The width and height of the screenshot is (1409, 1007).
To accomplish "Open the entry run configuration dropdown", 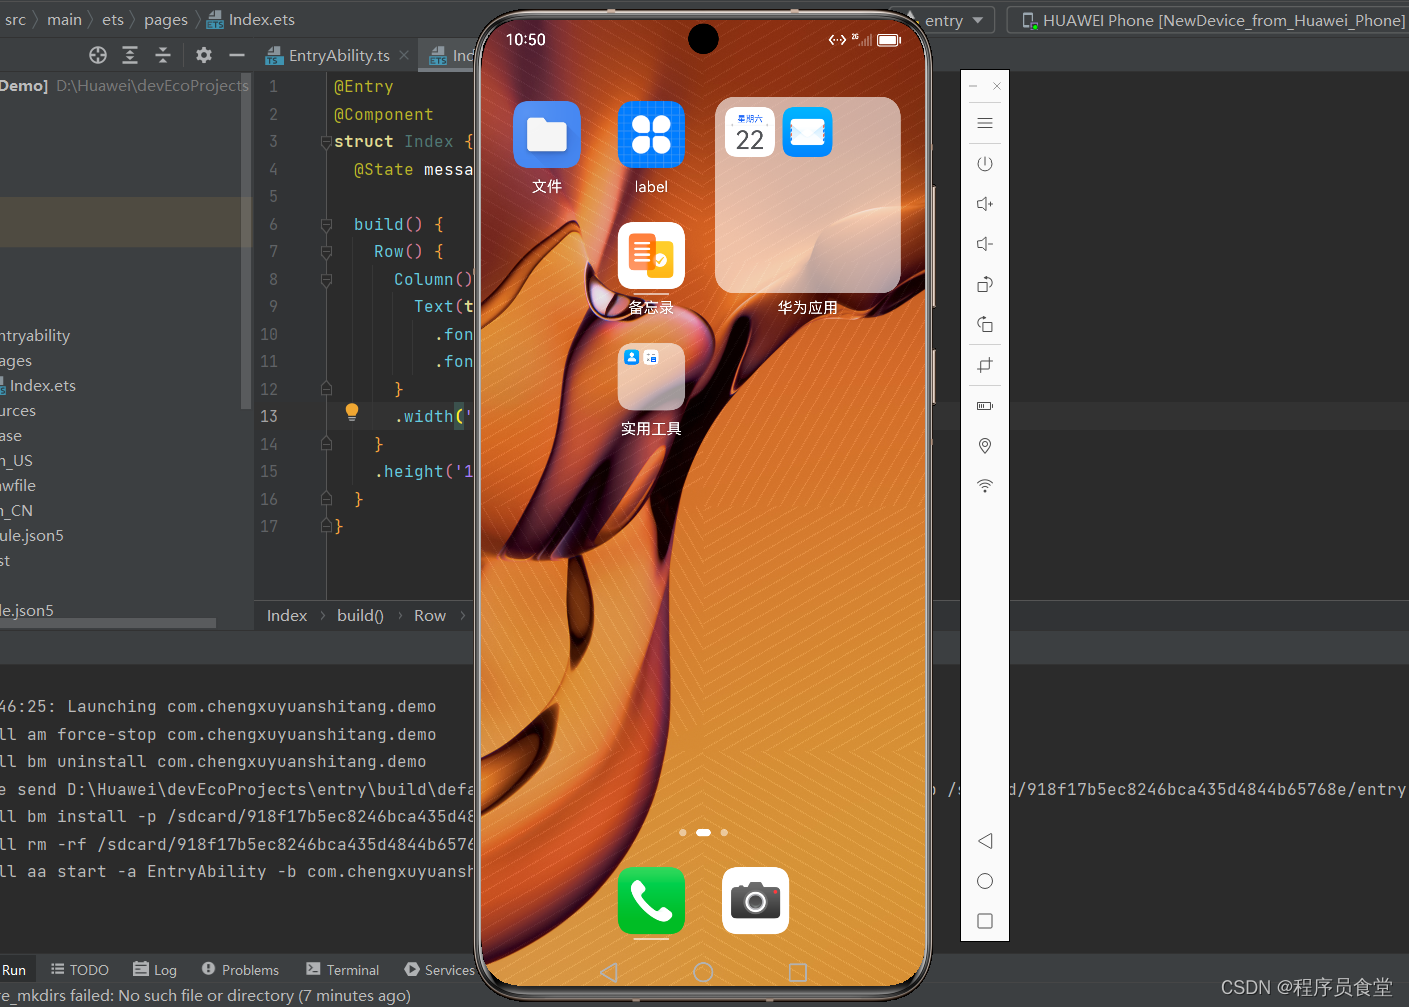I will [x=954, y=19].
